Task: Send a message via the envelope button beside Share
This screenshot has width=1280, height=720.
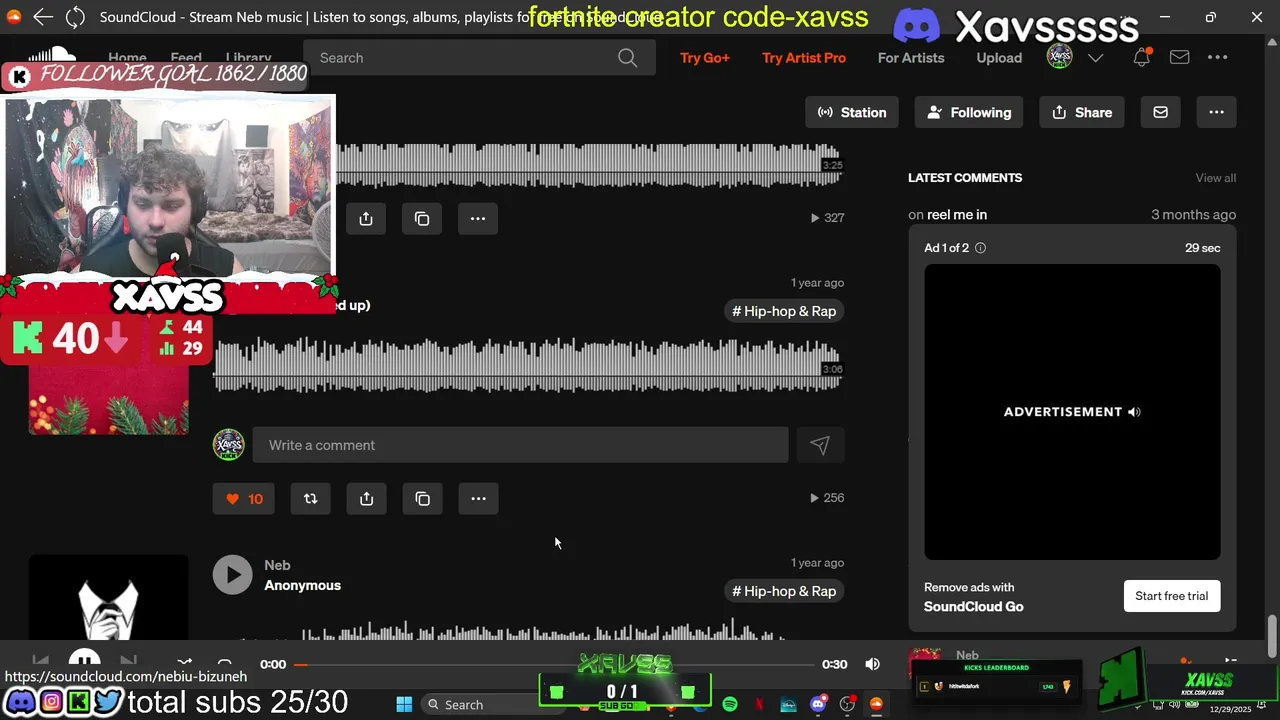Action: coord(1160,112)
